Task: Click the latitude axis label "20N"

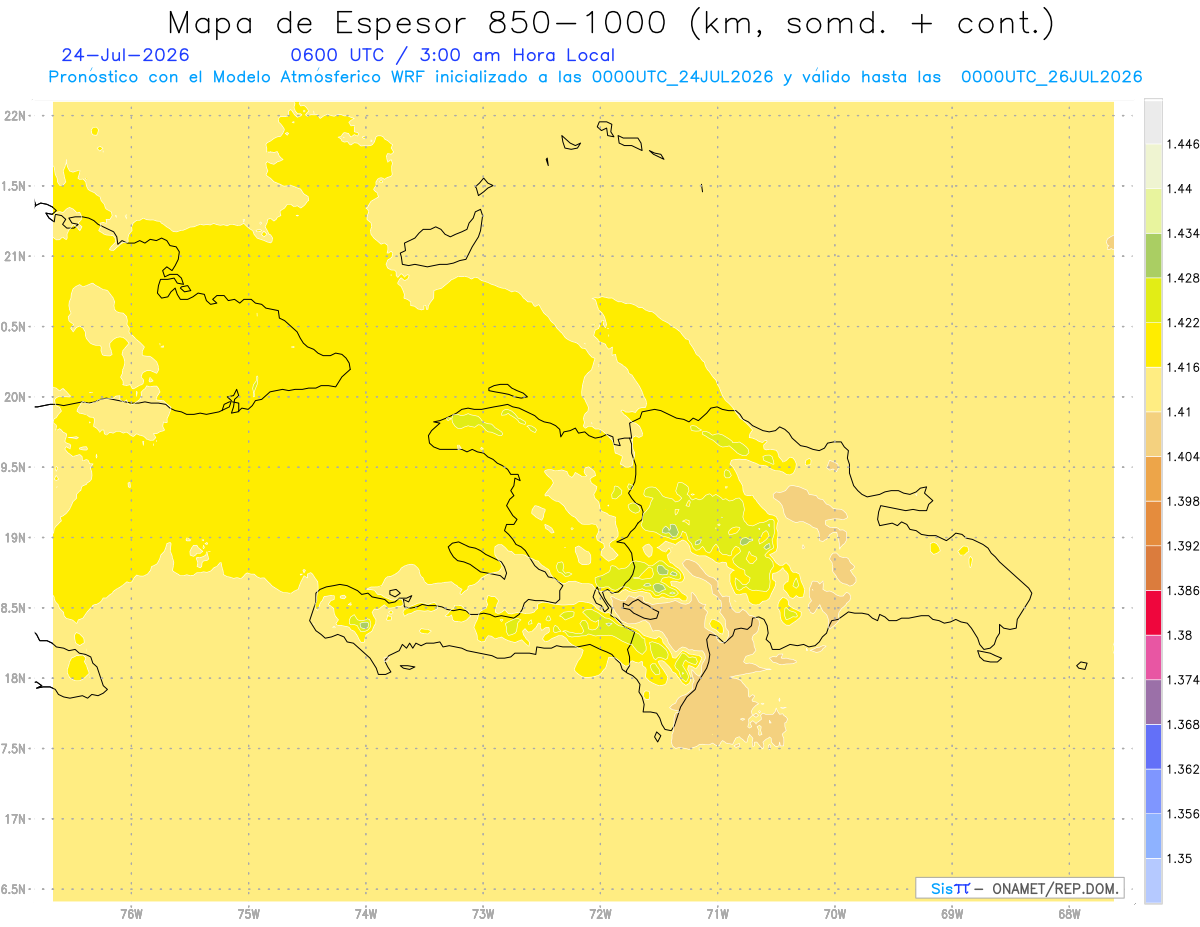Action: (16, 397)
